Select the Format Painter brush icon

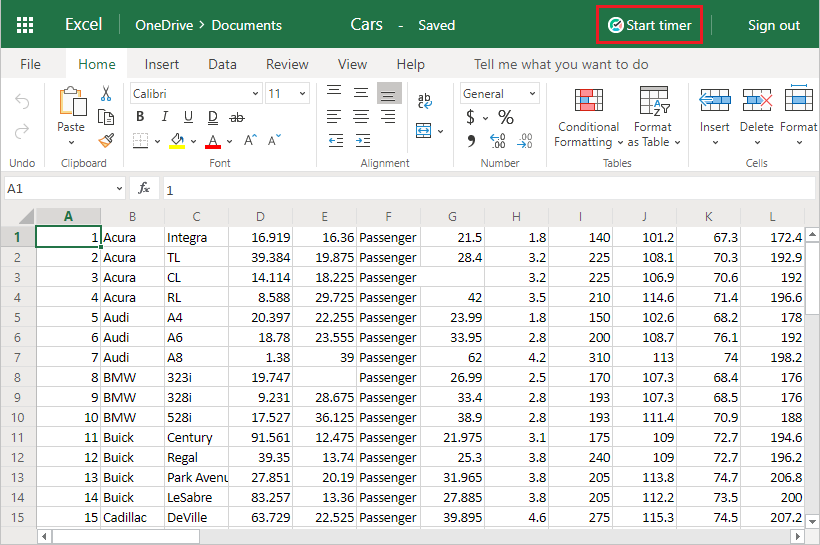point(106,140)
